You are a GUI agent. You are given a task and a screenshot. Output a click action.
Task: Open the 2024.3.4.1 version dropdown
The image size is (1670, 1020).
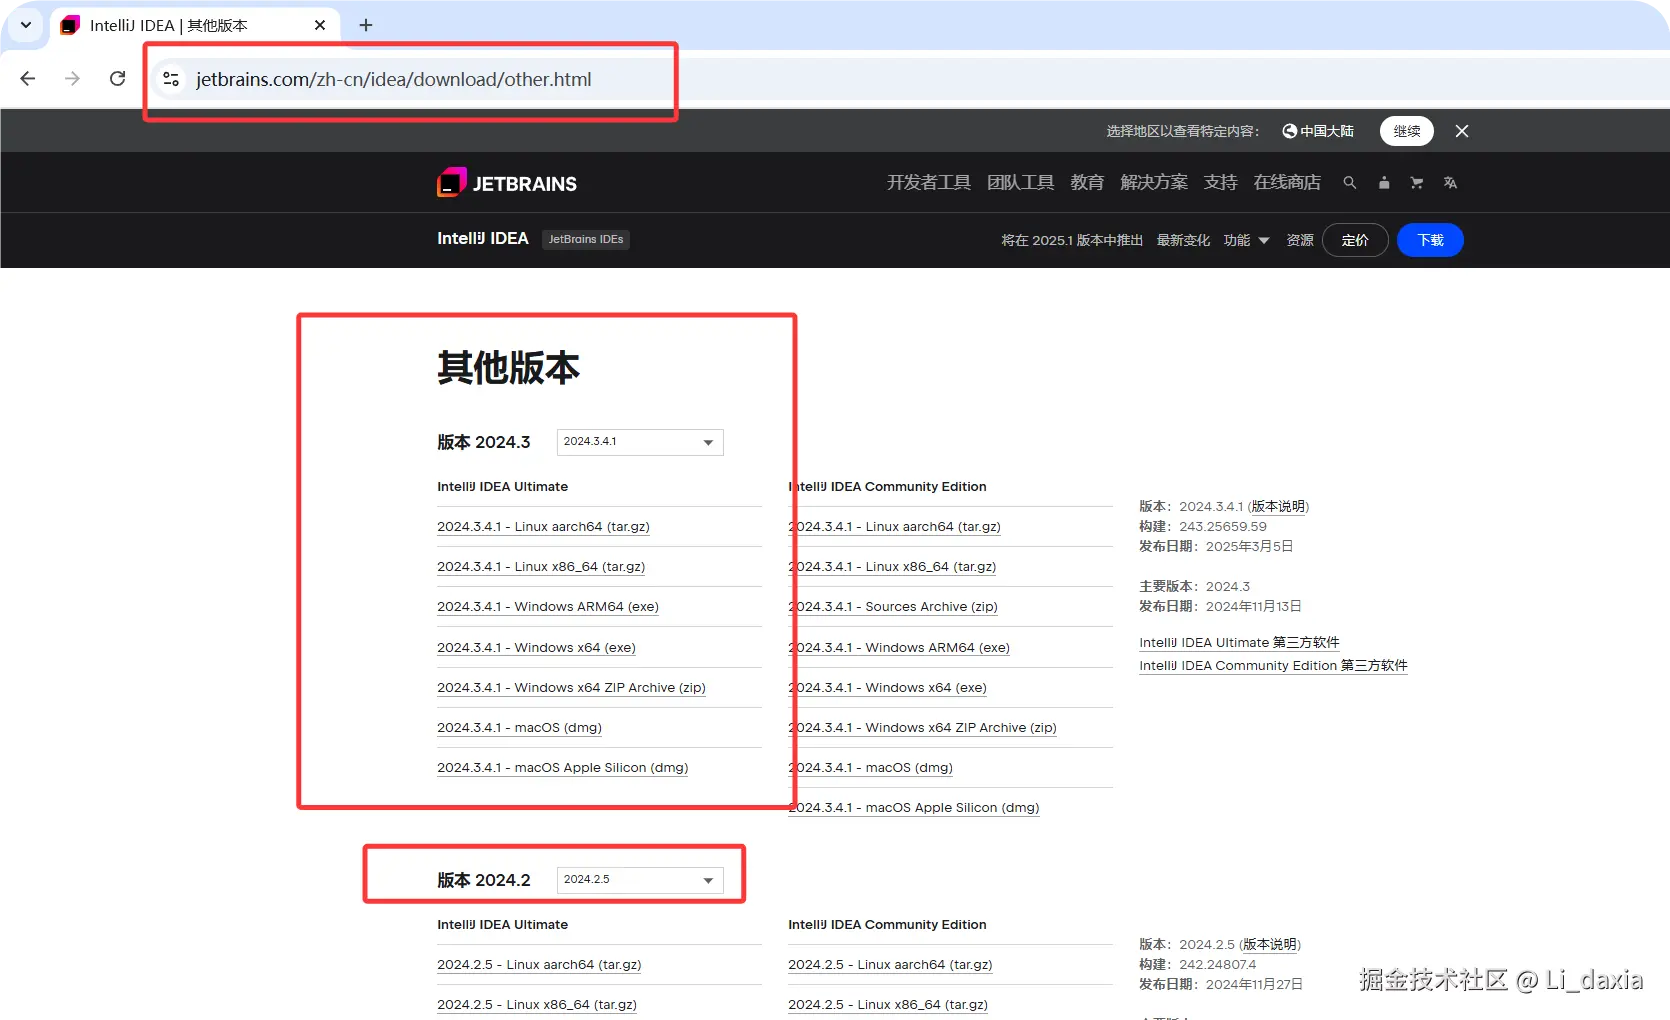click(x=639, y=442)
